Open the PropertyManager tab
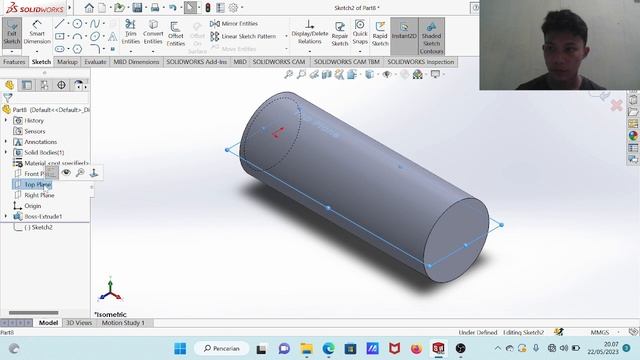This screenshot has height=360, width=640. click(x=27, y=85)
